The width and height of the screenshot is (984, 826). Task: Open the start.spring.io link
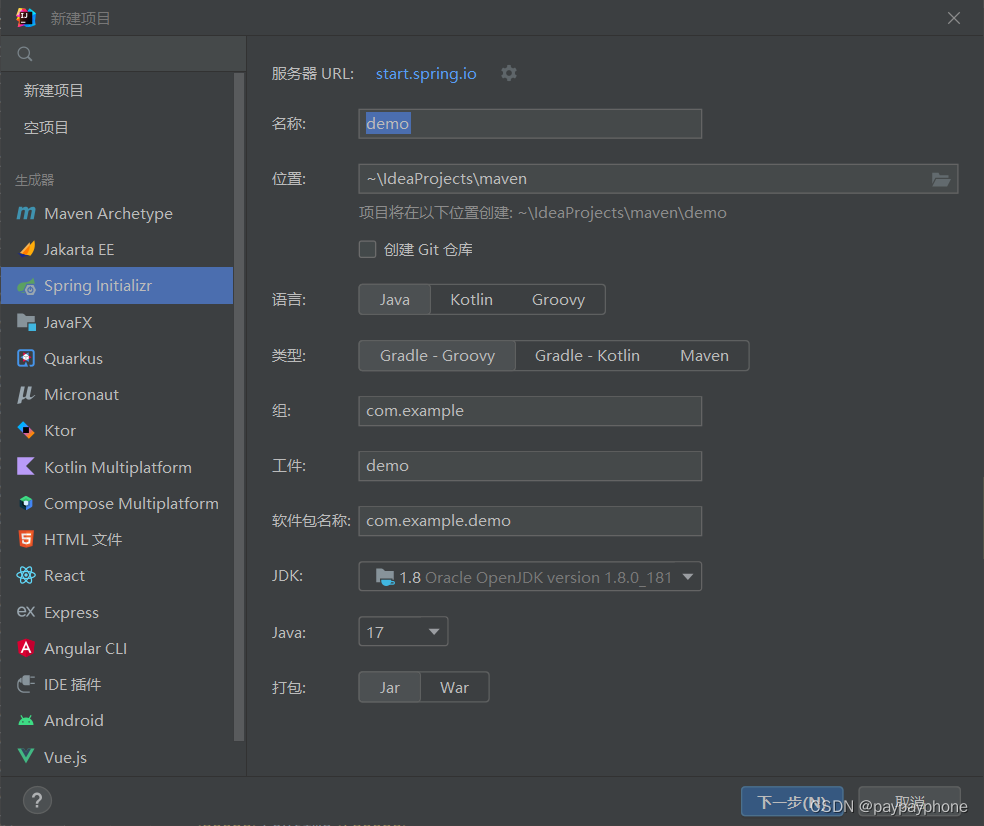coord(425,73)
